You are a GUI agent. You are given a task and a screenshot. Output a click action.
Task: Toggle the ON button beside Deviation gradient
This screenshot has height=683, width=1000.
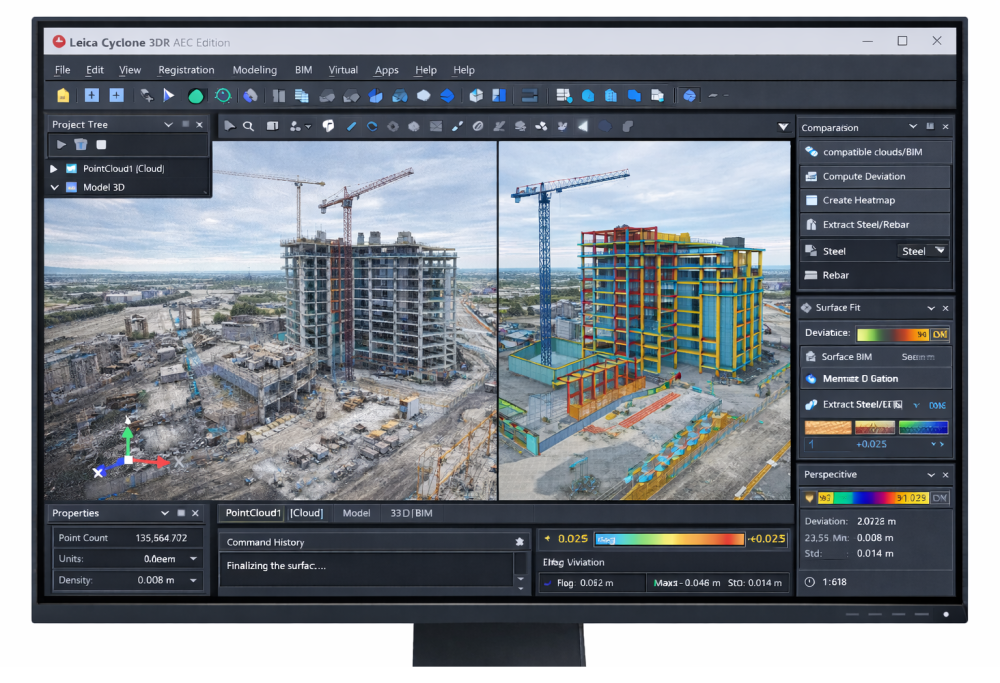pyautogui.click(x=940, y=334)
